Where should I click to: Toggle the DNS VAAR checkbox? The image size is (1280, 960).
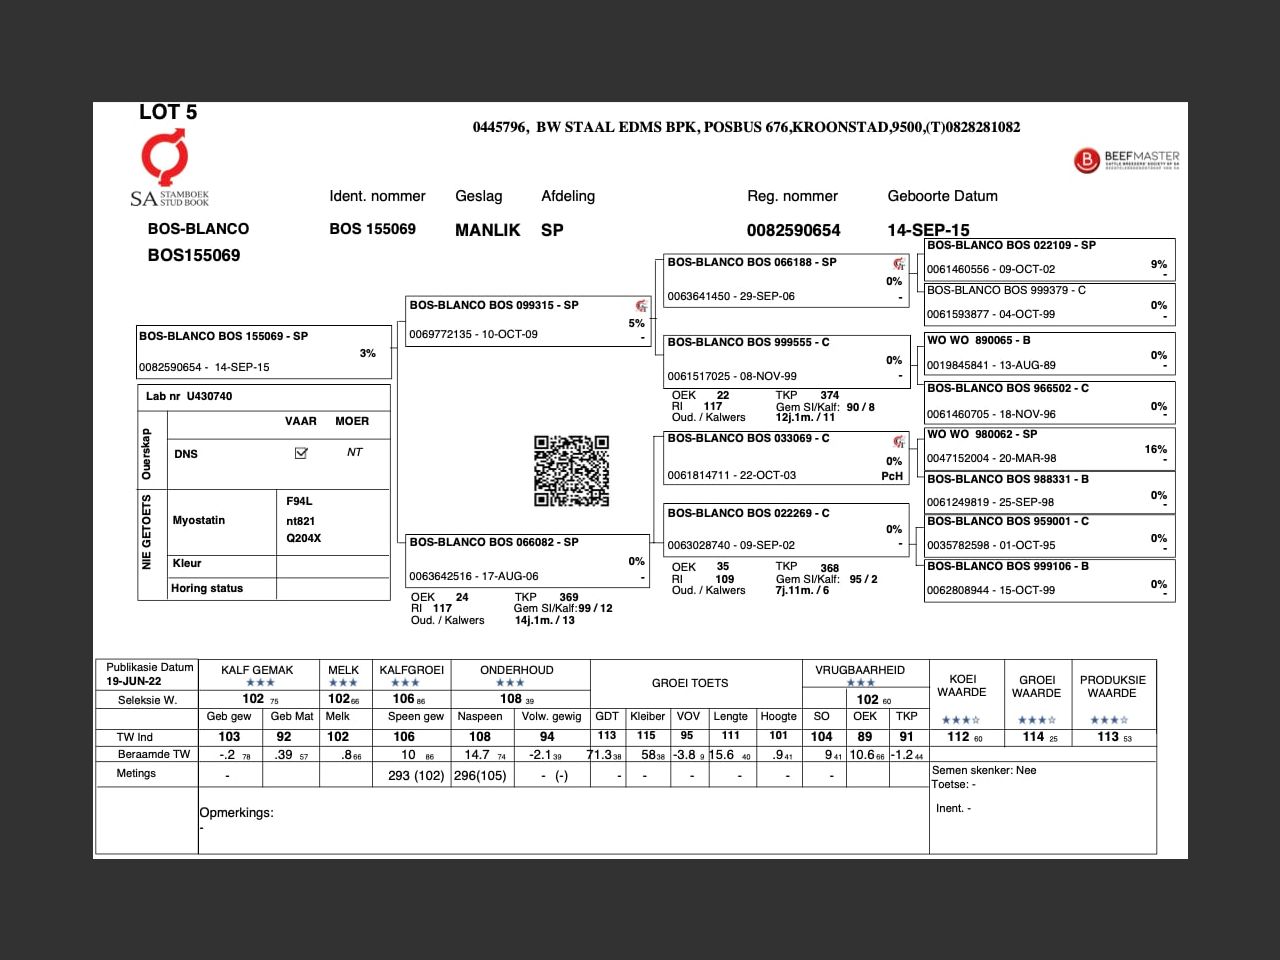[301, 453]
